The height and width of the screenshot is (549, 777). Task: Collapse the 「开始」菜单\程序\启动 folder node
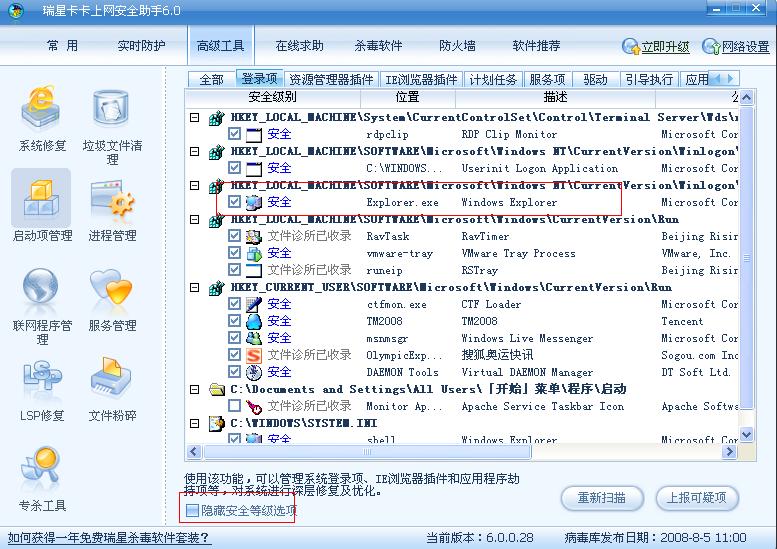pos(195,389)
